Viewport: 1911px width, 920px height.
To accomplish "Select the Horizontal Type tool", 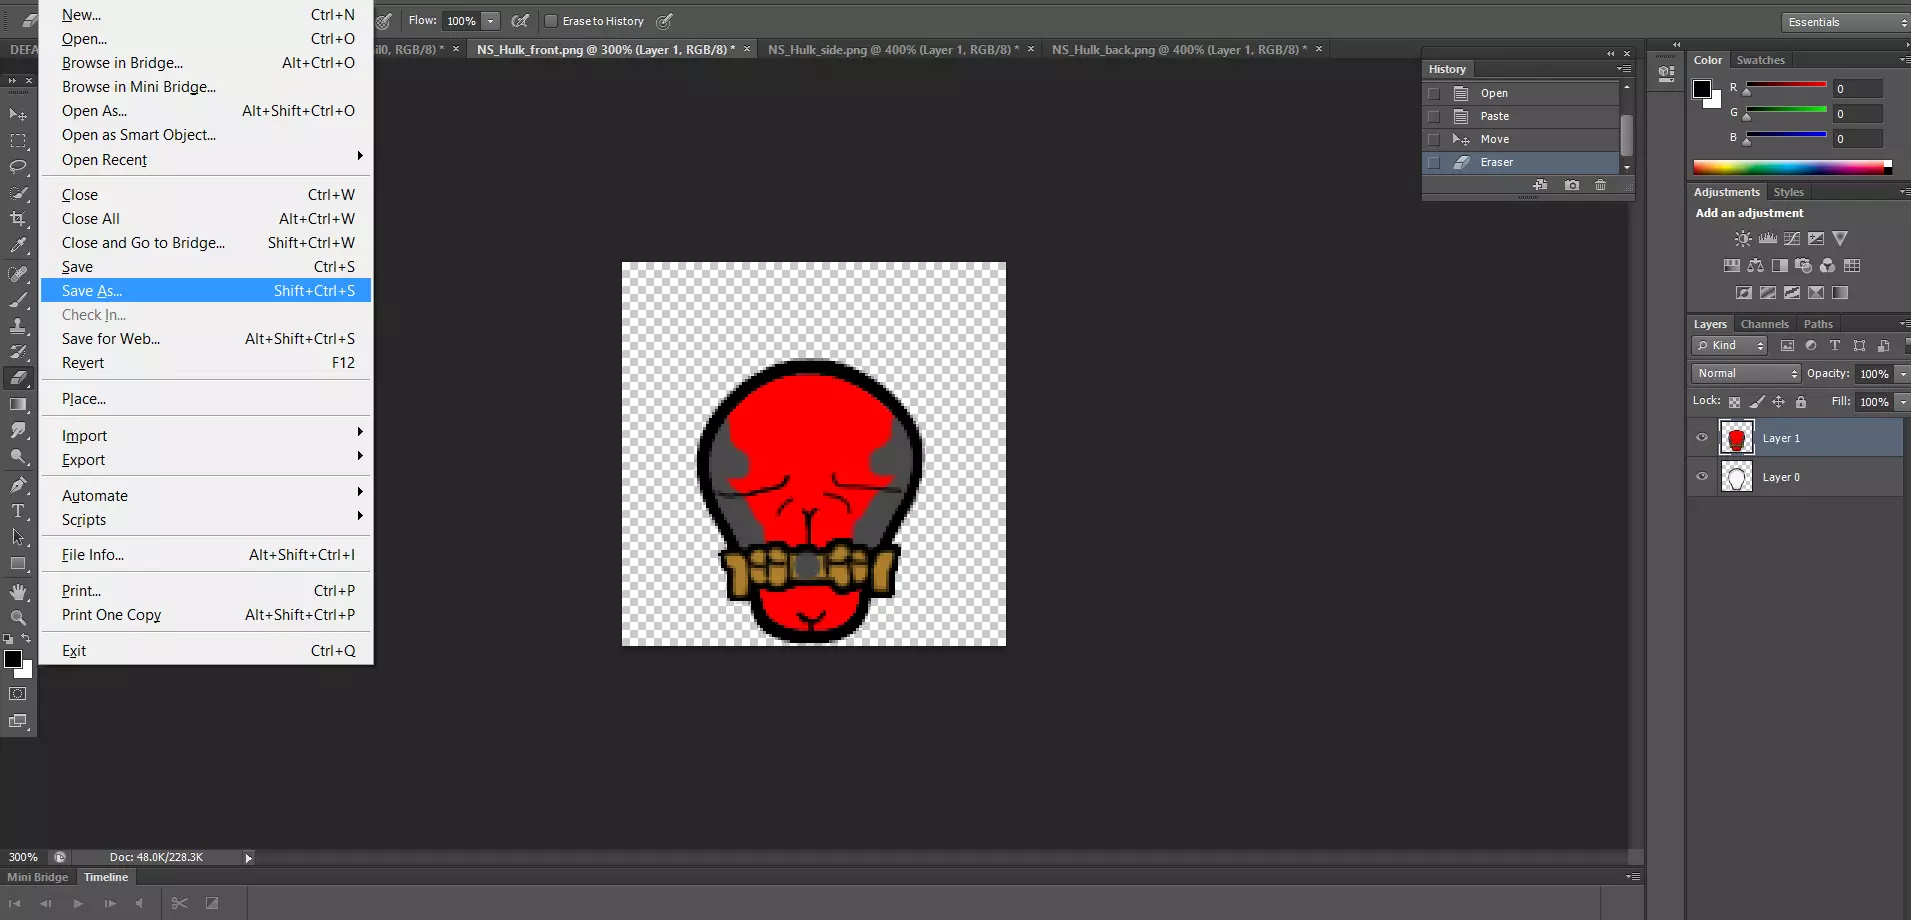I will pyautogui.click(x=18, y=511).
